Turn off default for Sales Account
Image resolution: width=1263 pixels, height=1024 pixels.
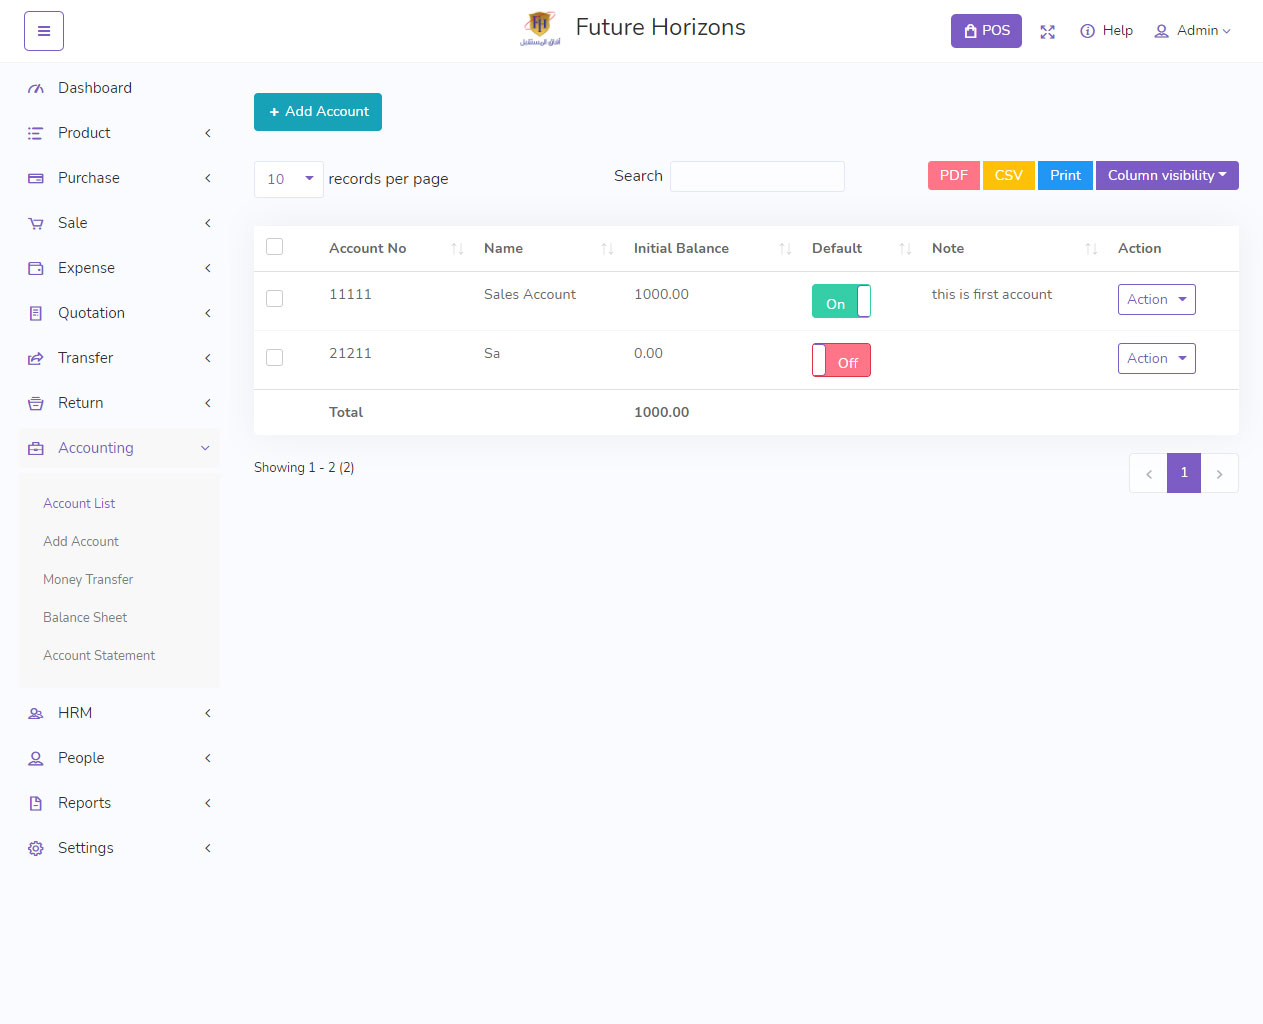pyautogui.click(x=841, y=301)
